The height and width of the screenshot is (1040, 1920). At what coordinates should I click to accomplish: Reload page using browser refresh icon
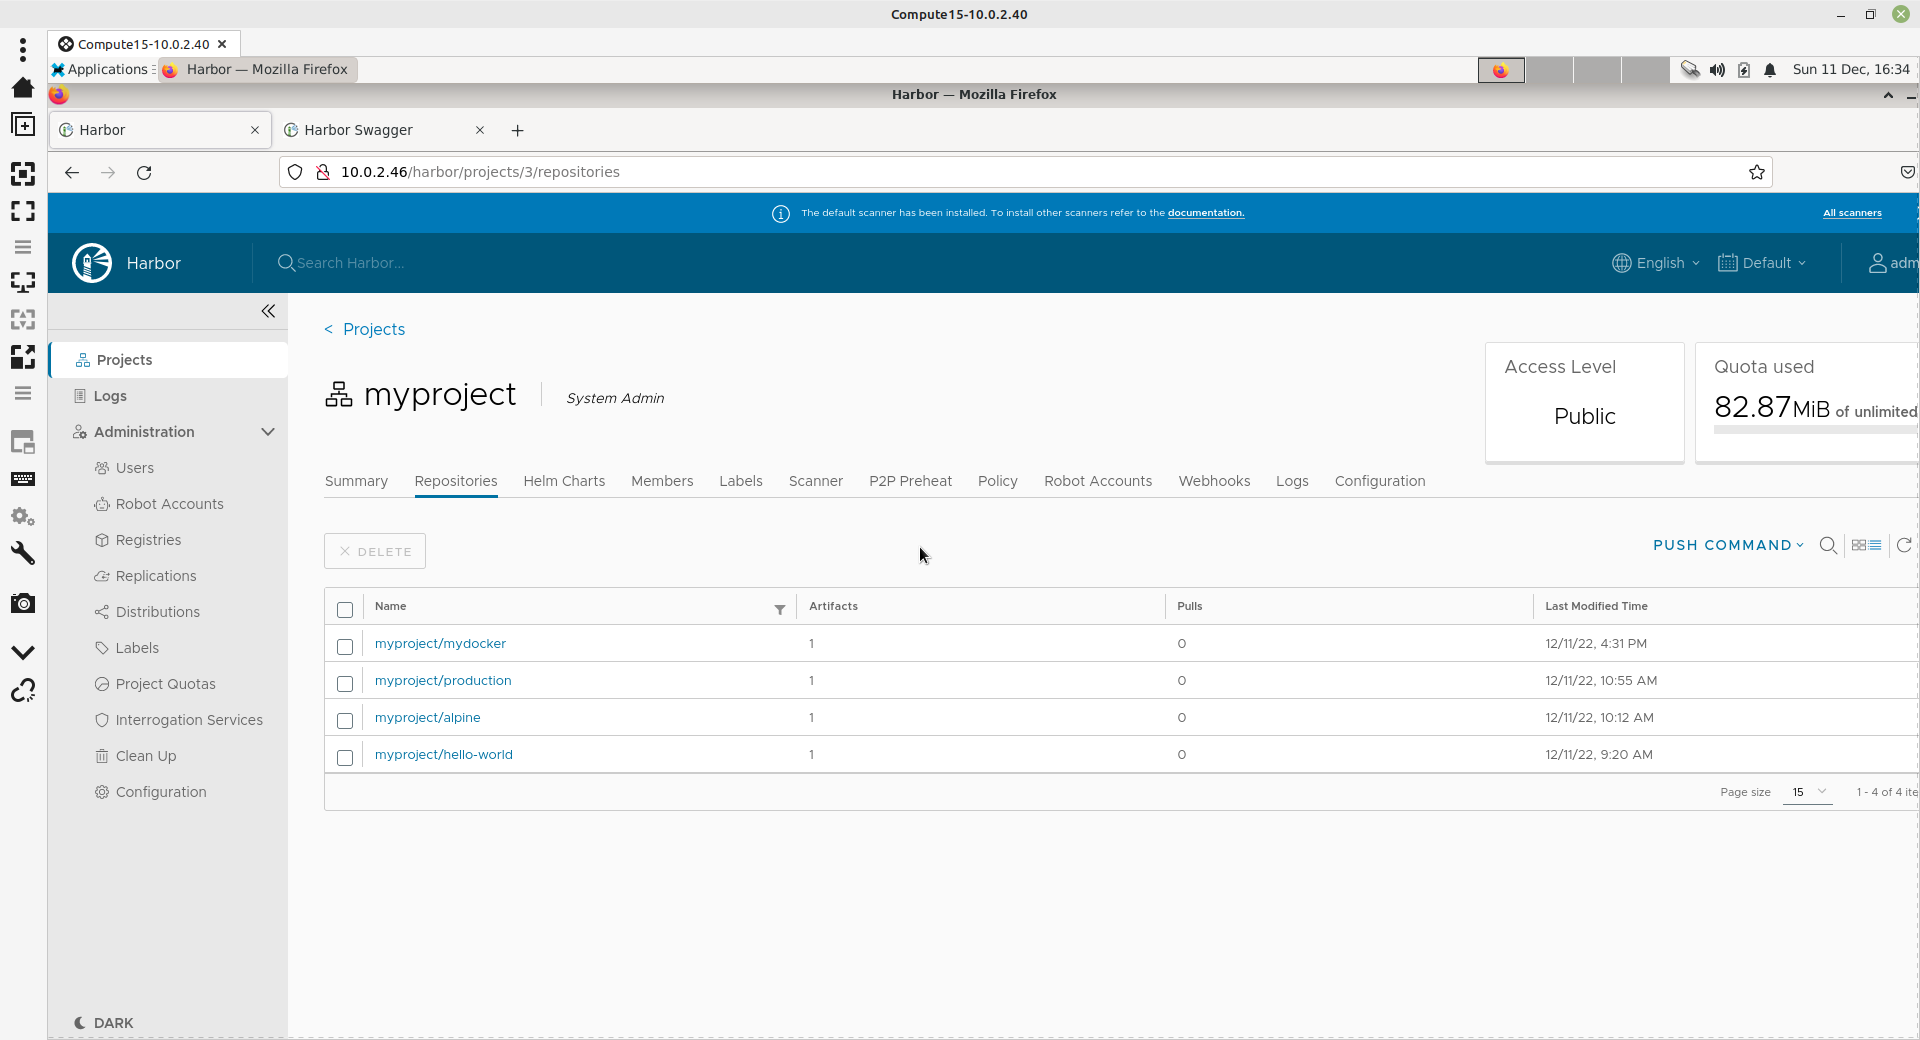click(x=144, y=172)
